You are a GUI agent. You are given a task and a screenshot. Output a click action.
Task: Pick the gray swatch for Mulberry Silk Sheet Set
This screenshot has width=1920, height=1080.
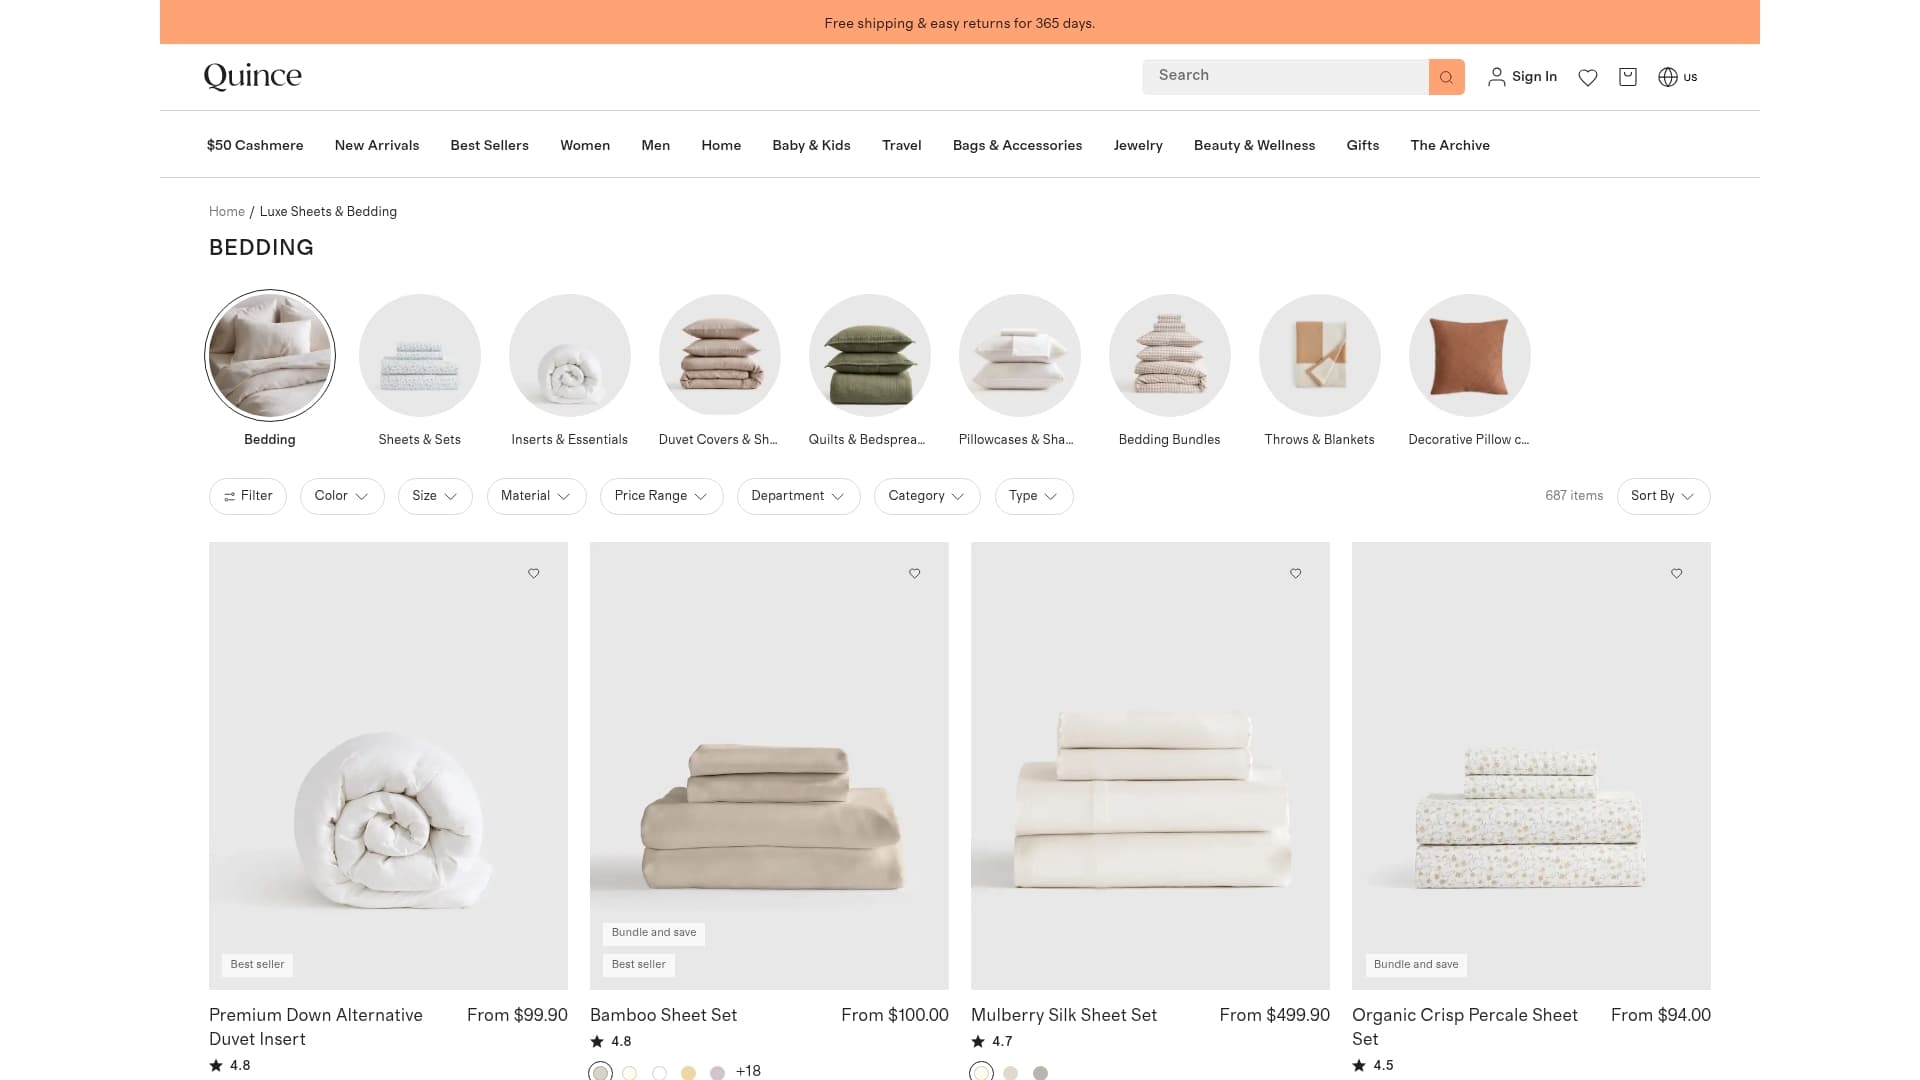[1040, 1072]
